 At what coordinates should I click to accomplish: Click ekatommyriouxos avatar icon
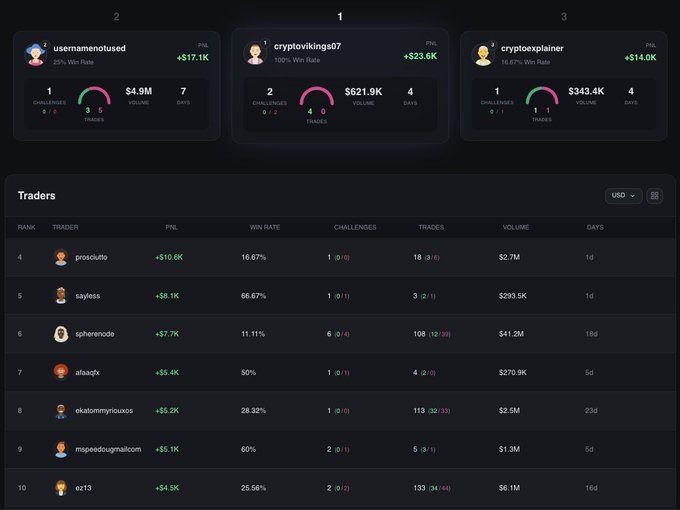61,411
